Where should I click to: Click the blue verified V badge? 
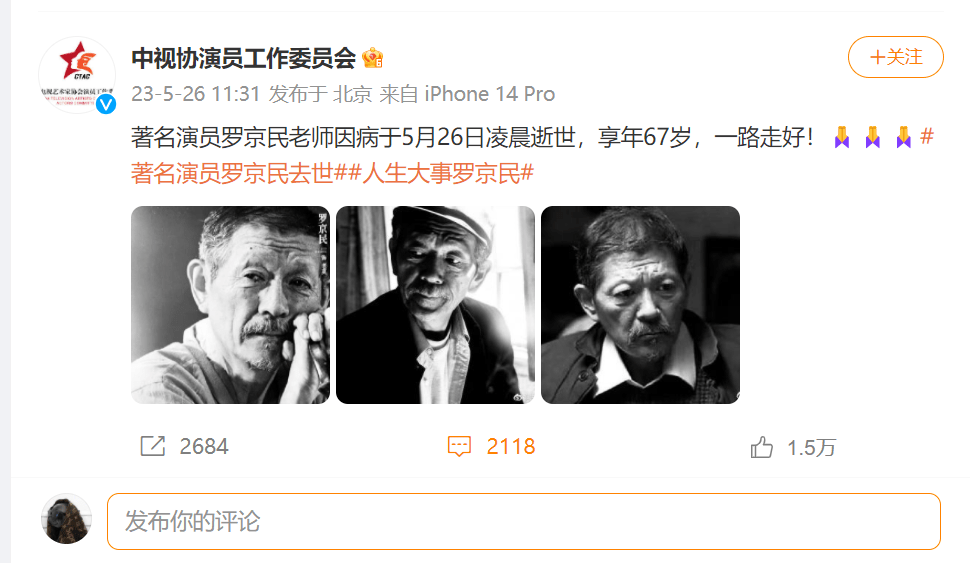pos(106,104)
